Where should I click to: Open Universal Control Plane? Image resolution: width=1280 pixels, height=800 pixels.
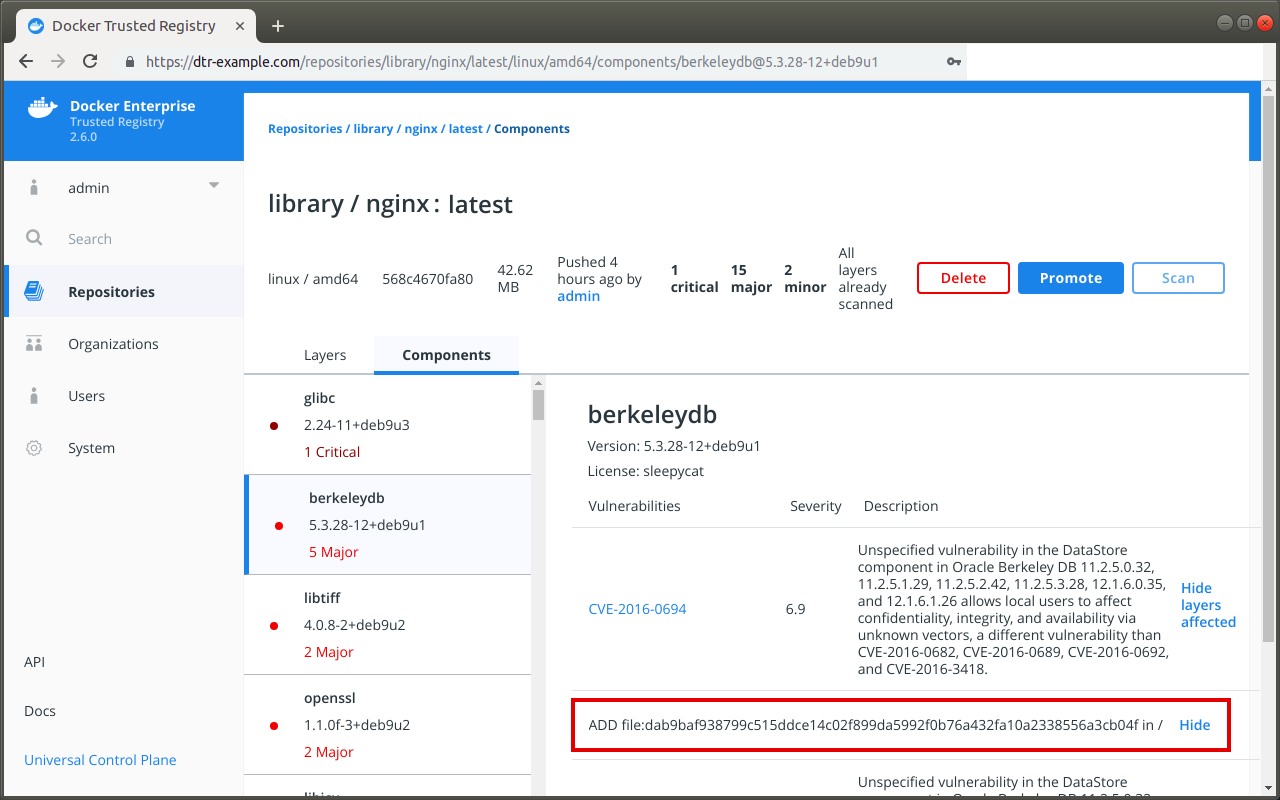(100, 759)
